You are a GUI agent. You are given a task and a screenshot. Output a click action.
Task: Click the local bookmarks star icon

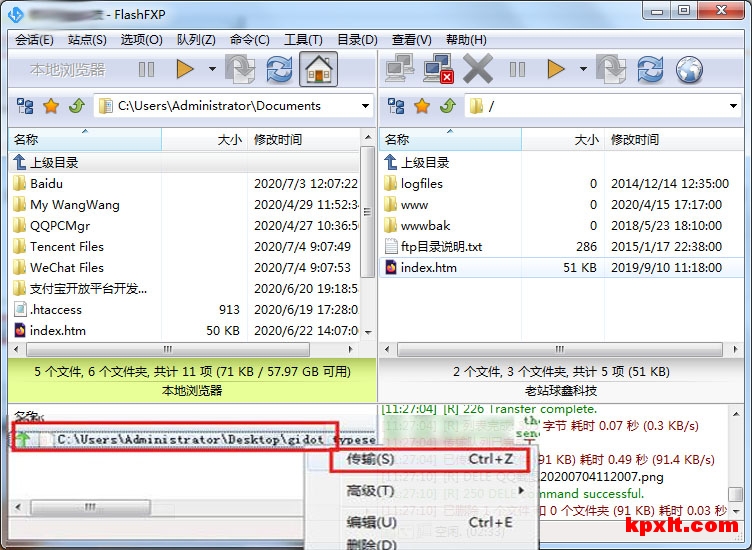coord(50,106)
